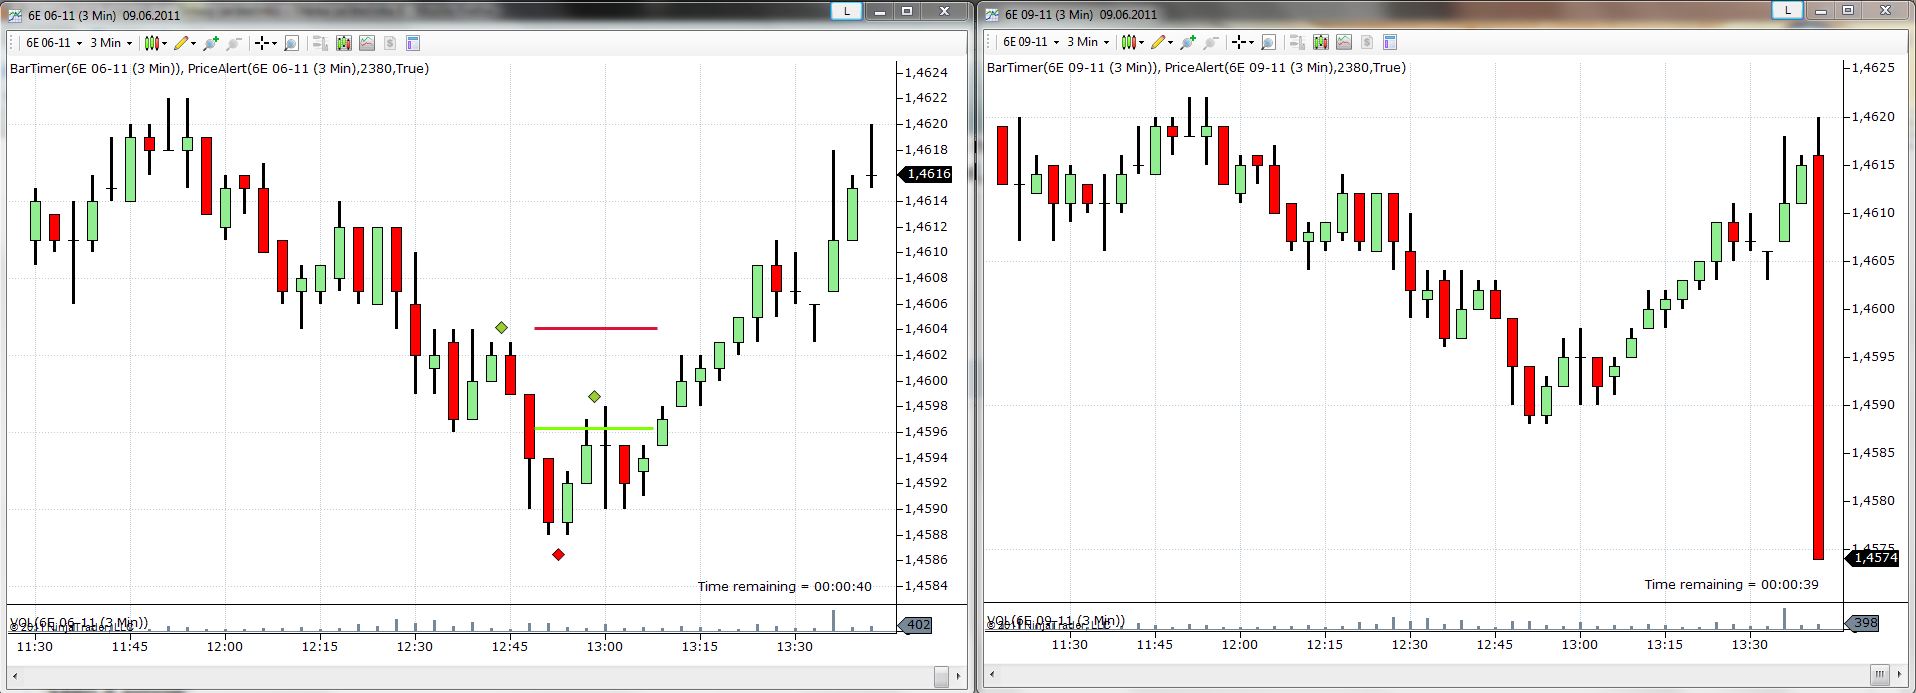Click the VOL(6E 06-11 (3 Min)) panel label
This screenshot has width=1916, height=693.
coord(79,622)
